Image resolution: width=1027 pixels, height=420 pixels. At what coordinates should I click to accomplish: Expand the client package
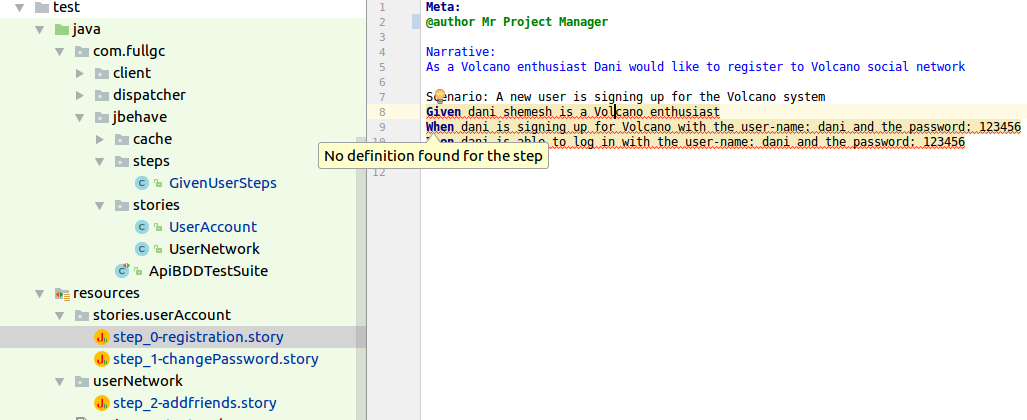click(x=81, y=73)
